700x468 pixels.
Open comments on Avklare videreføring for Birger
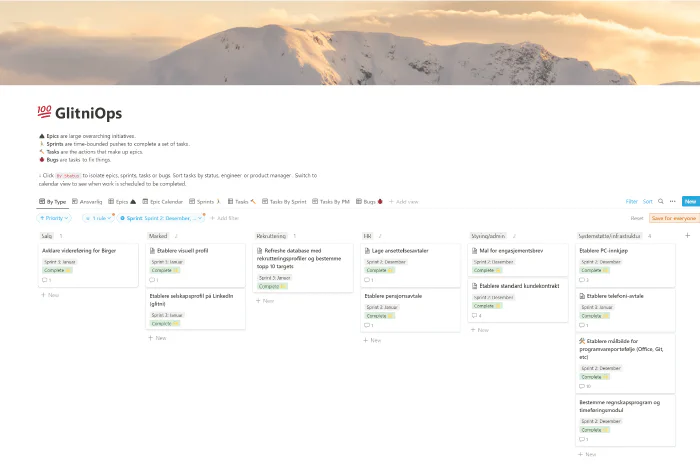point(45,280)
